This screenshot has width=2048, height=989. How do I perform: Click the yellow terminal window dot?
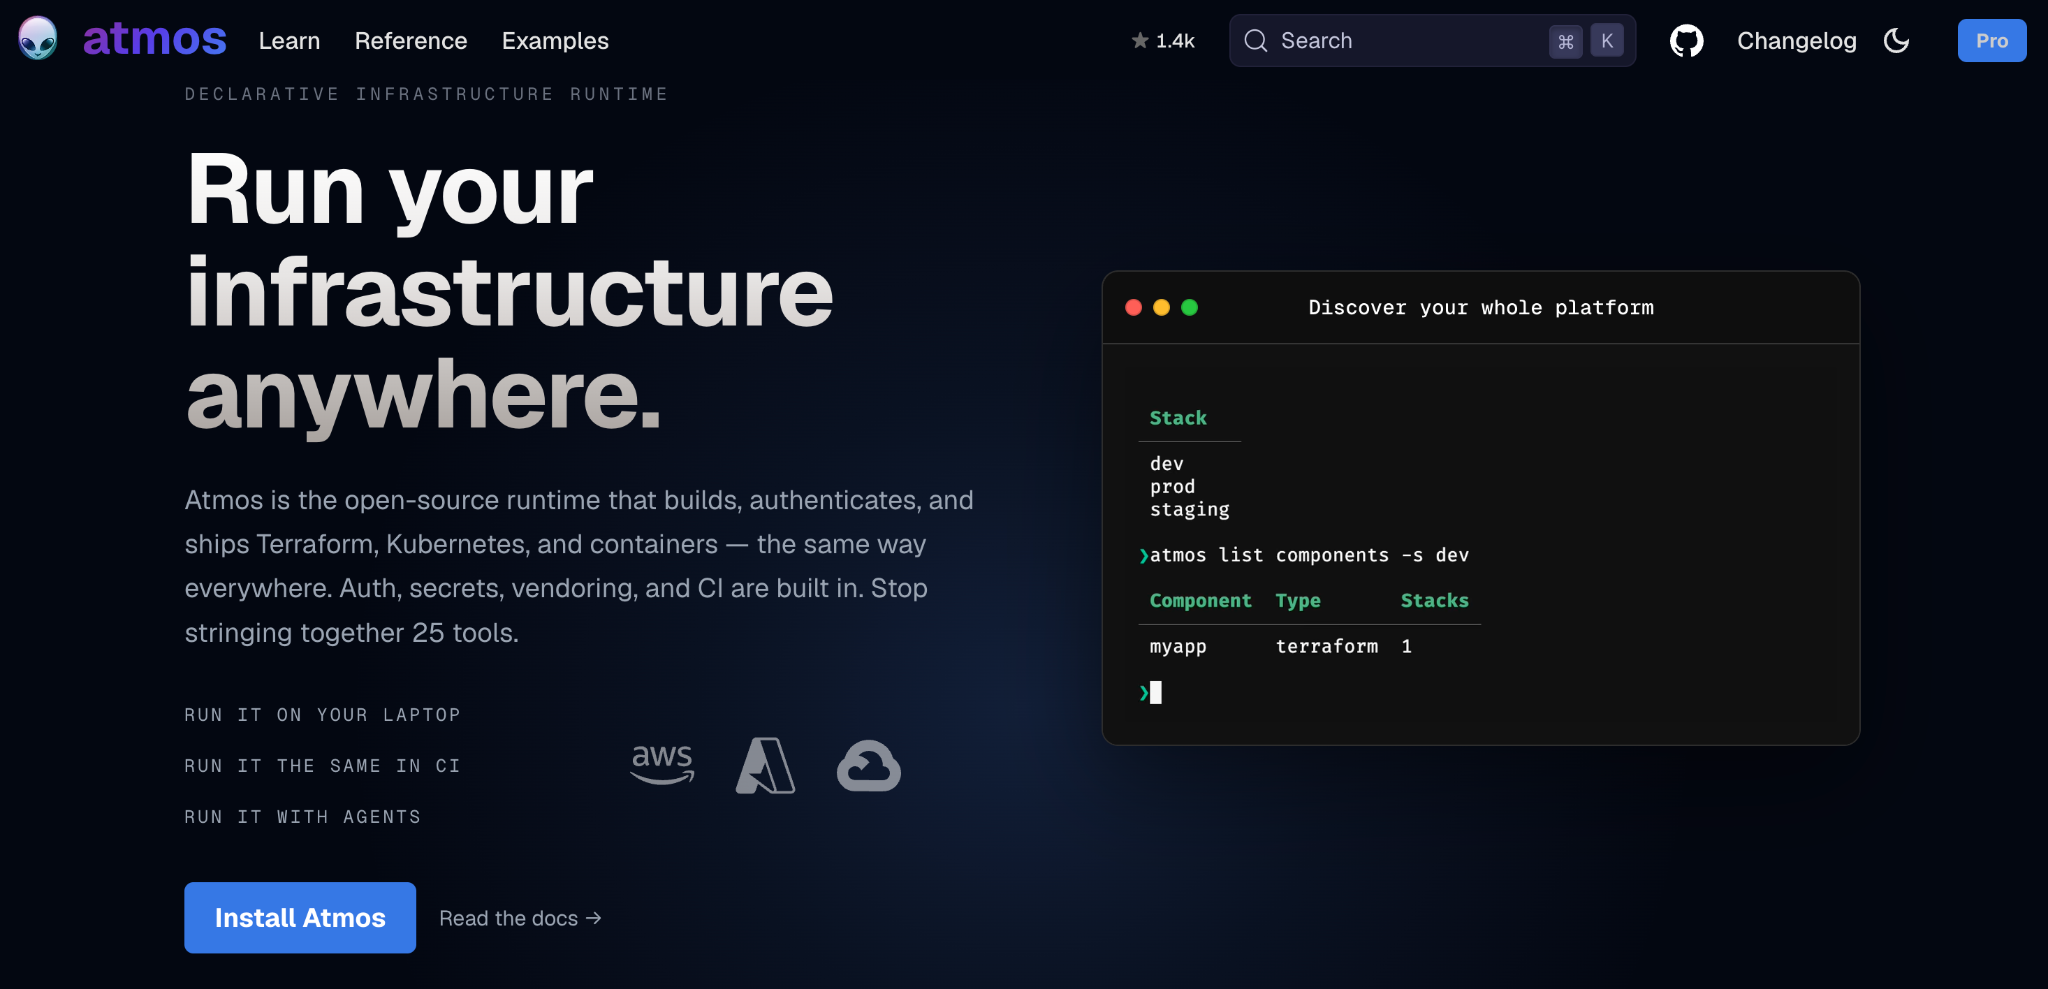(x=1161, y=308)
